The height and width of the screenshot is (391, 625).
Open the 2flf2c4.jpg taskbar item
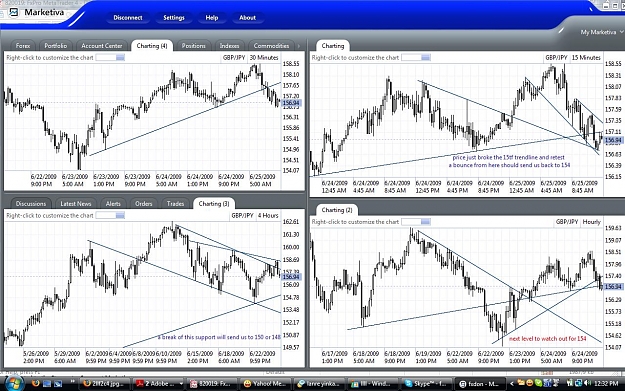105,384
